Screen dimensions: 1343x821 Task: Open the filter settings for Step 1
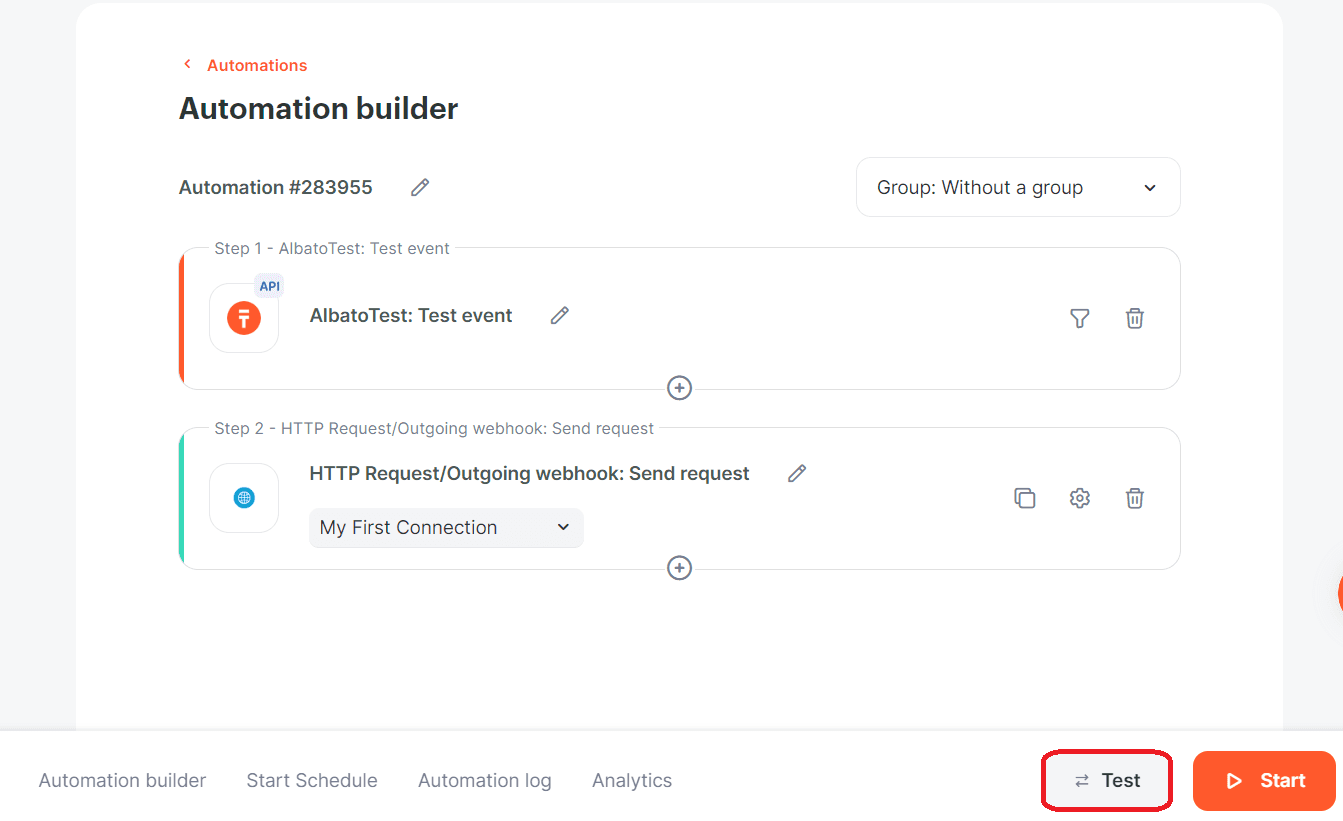click(1080, 318)
